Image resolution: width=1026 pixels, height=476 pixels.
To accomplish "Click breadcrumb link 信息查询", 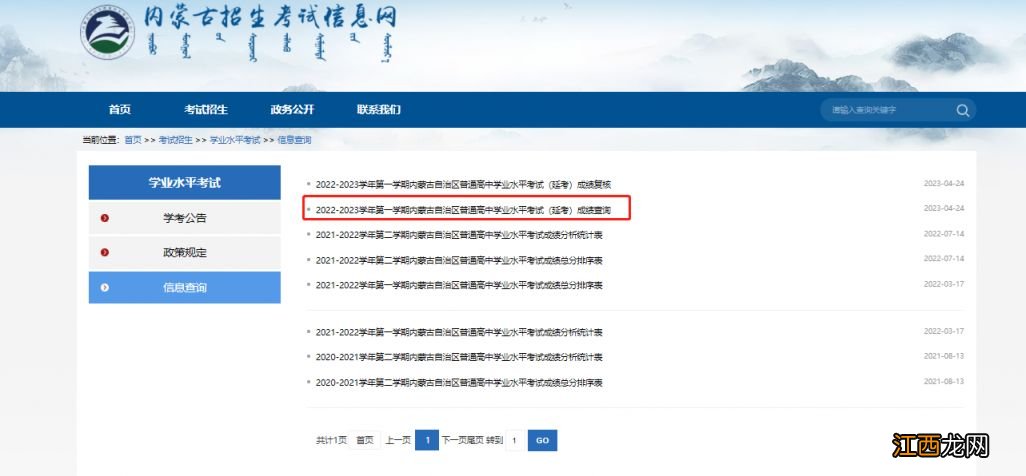I will [294, 140].
